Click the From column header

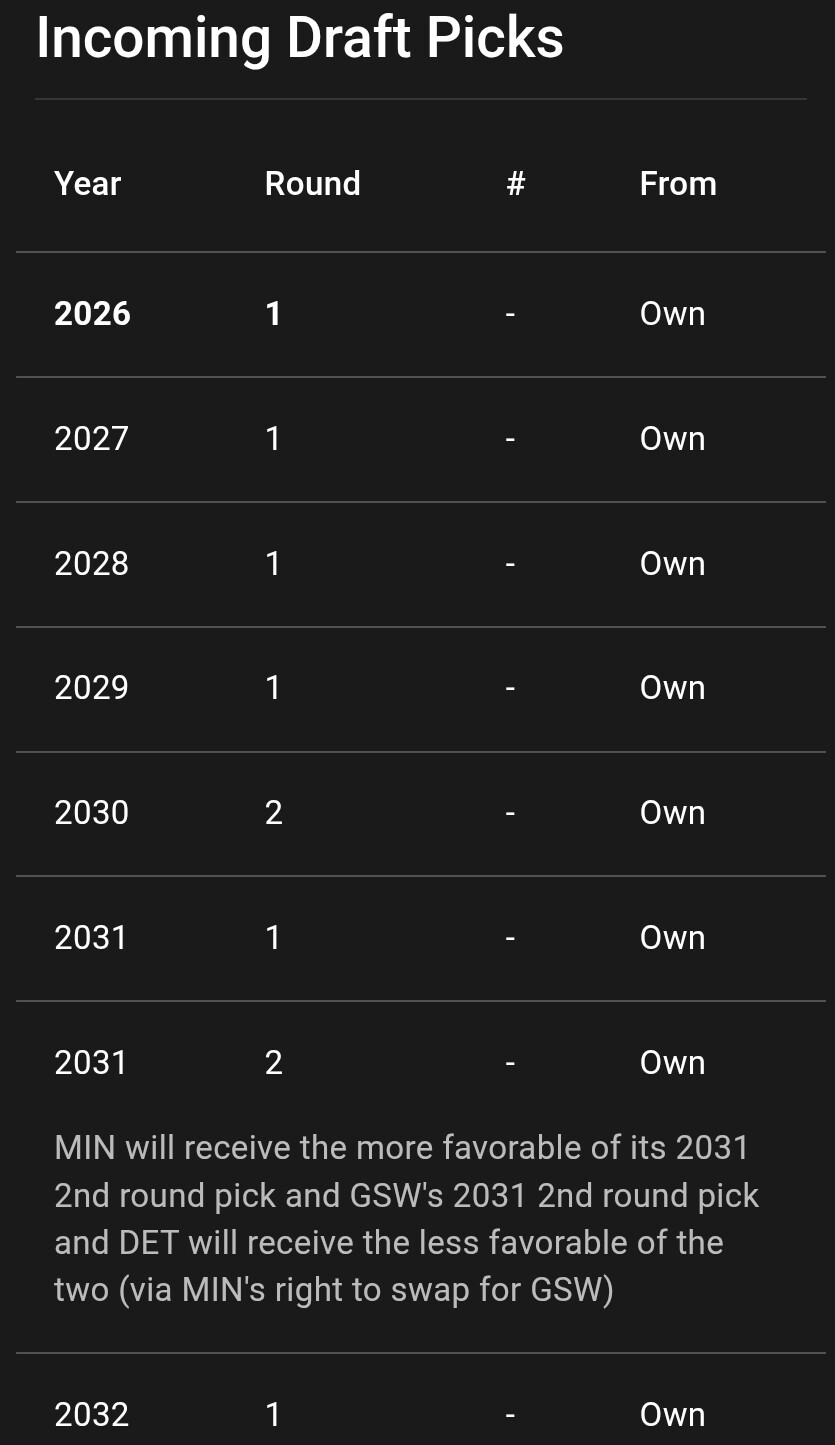677,184
